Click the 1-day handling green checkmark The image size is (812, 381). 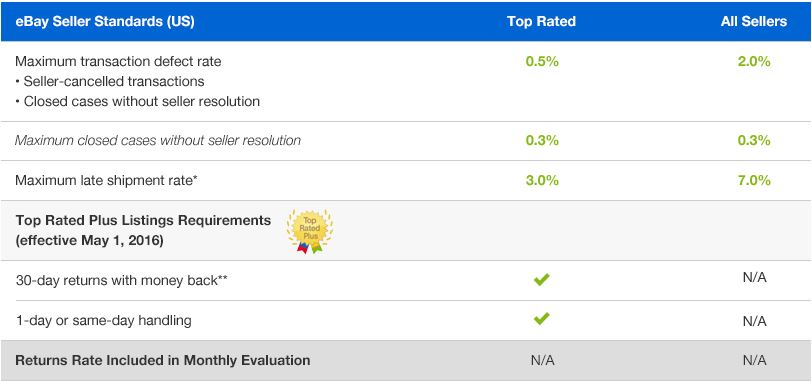pos(541,319)
